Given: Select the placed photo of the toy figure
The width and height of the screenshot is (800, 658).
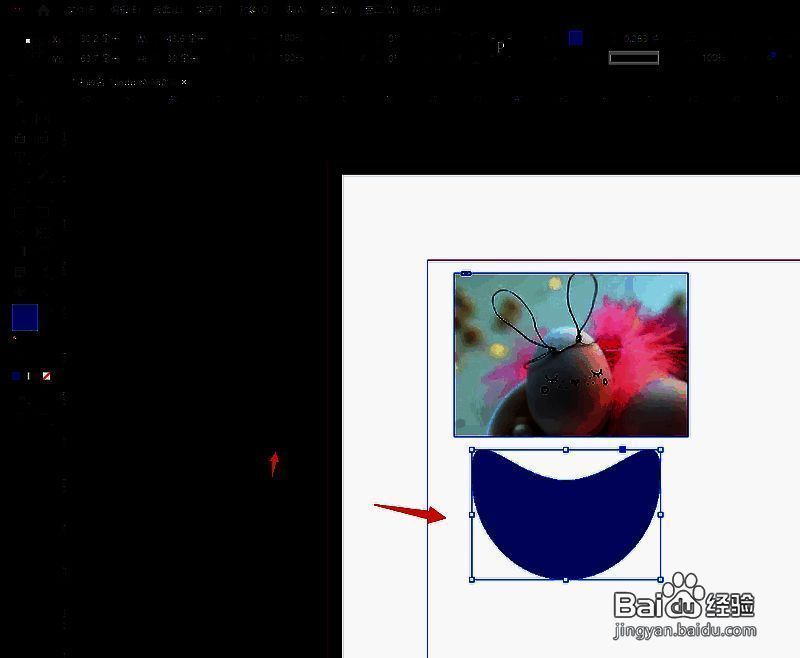Looking at the screenshot, I should click(571, 354).
